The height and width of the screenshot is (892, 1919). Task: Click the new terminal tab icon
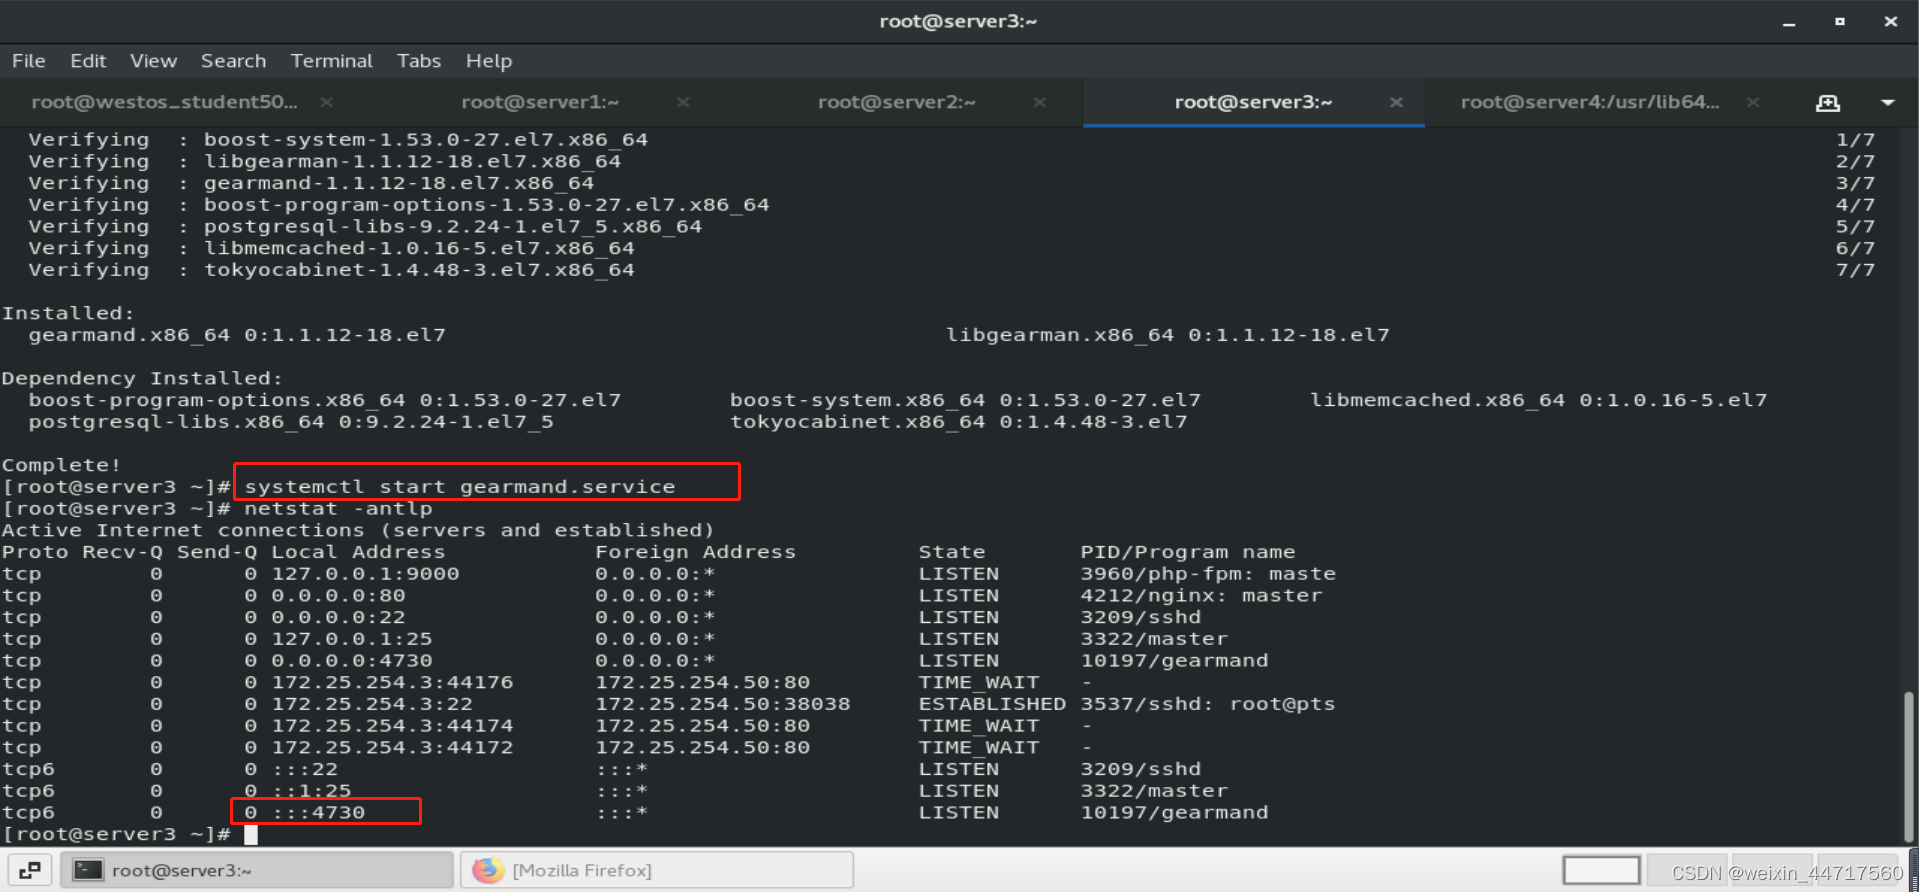pyautogui.click(x=1828, y=103)
